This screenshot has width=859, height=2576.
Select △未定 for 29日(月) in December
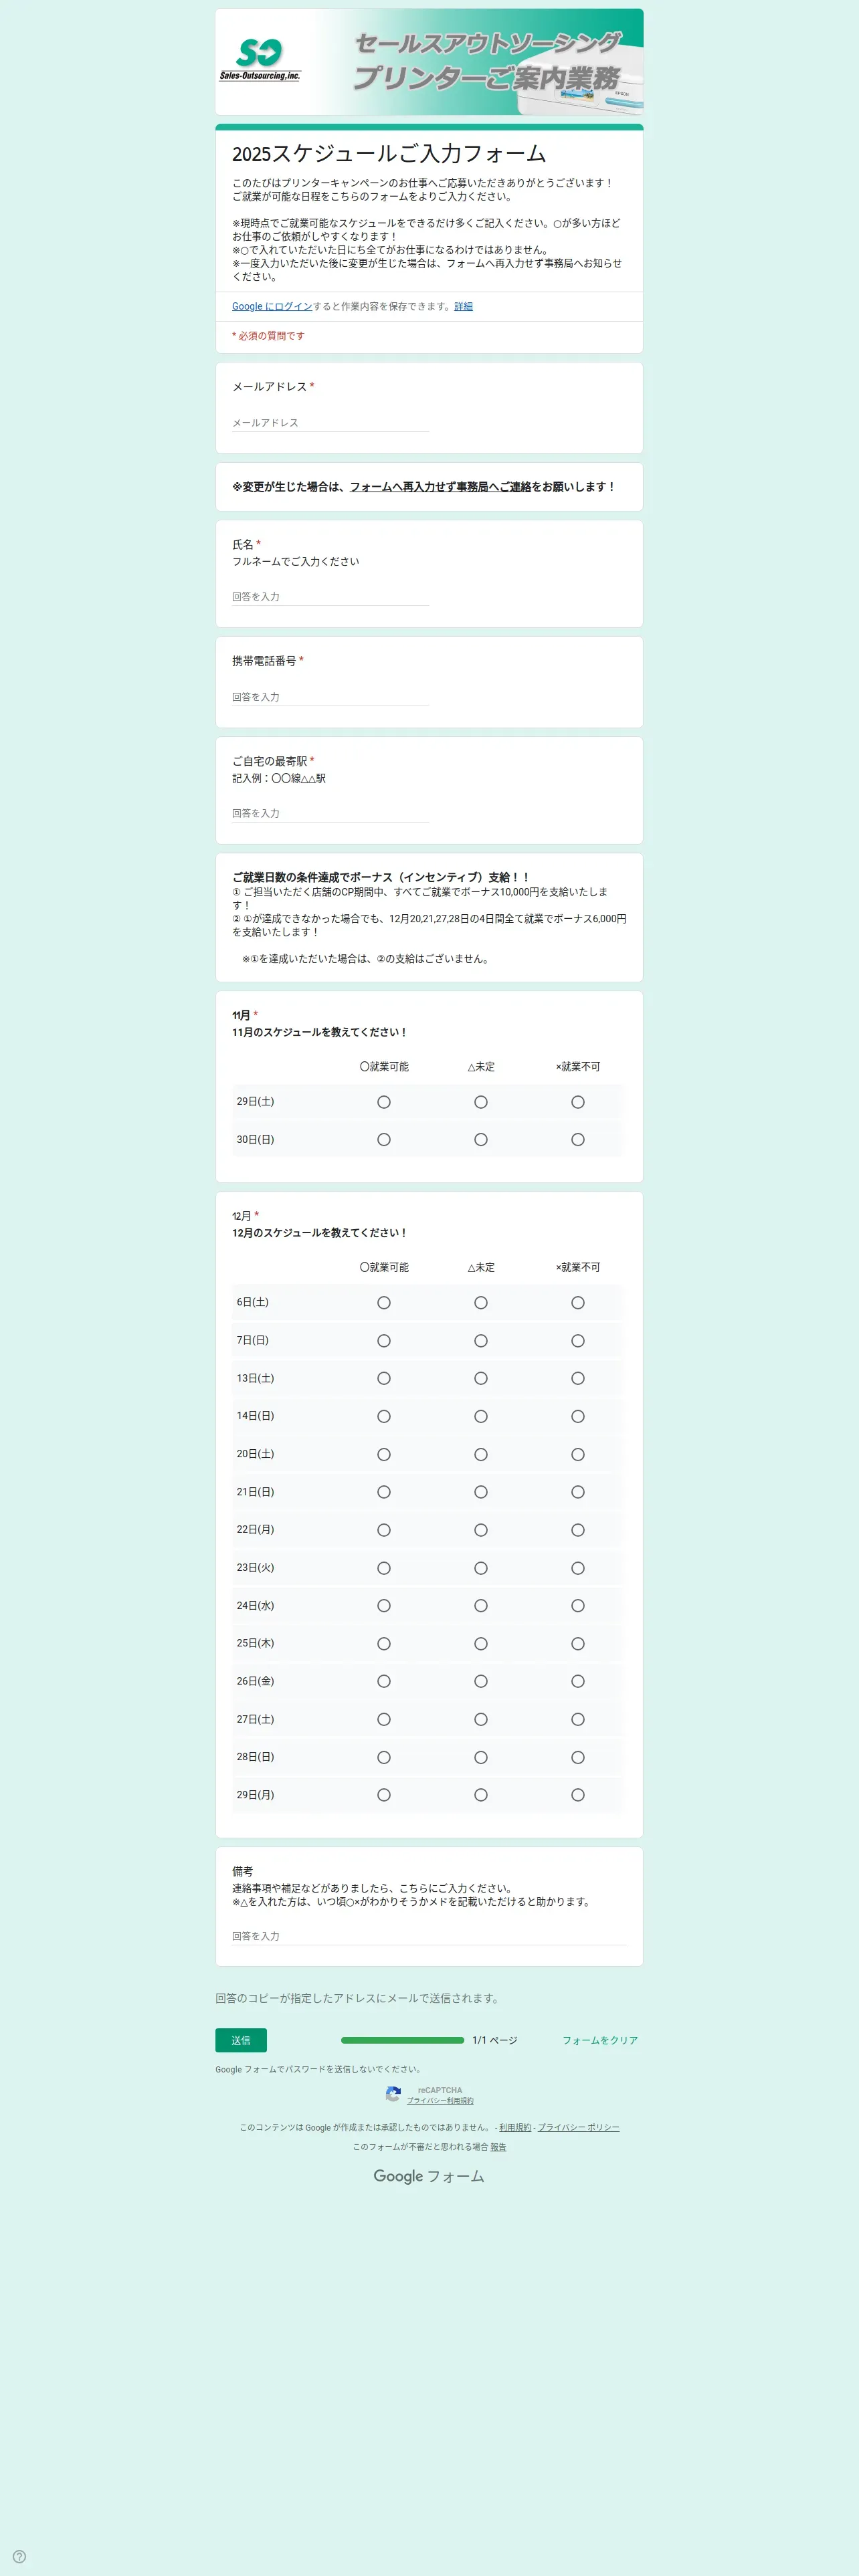[x=481, y=1795]
